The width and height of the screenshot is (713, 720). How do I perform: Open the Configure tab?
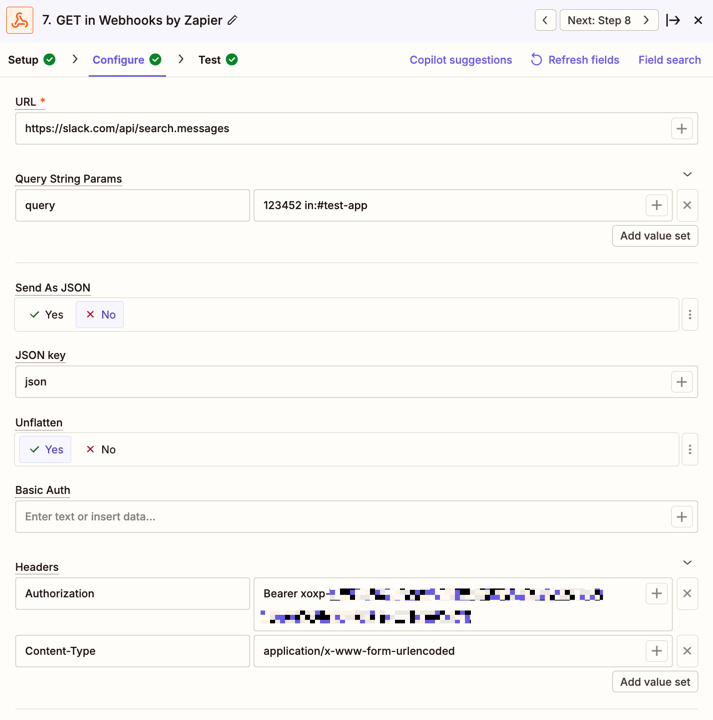pyautogui.click(x=127, y=60)
